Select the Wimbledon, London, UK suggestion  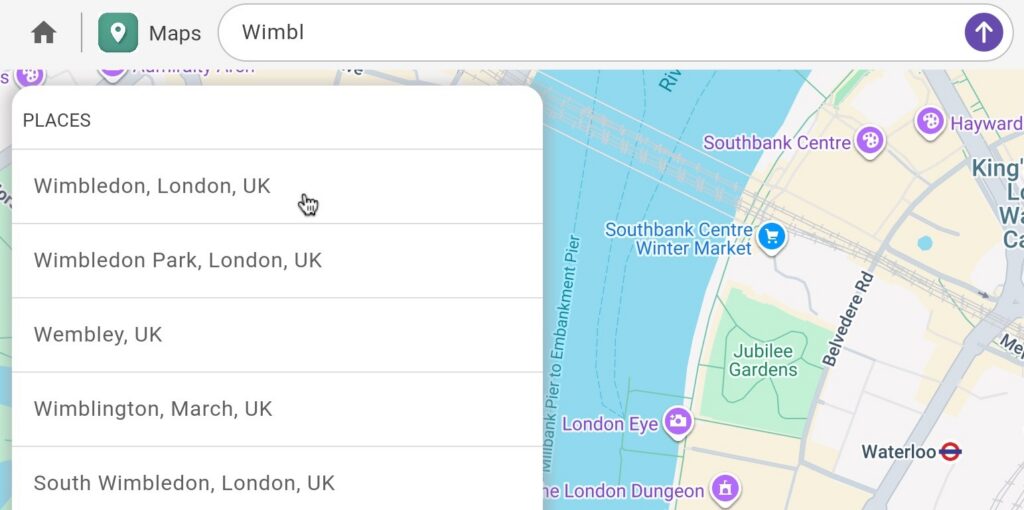pos(152,186)
